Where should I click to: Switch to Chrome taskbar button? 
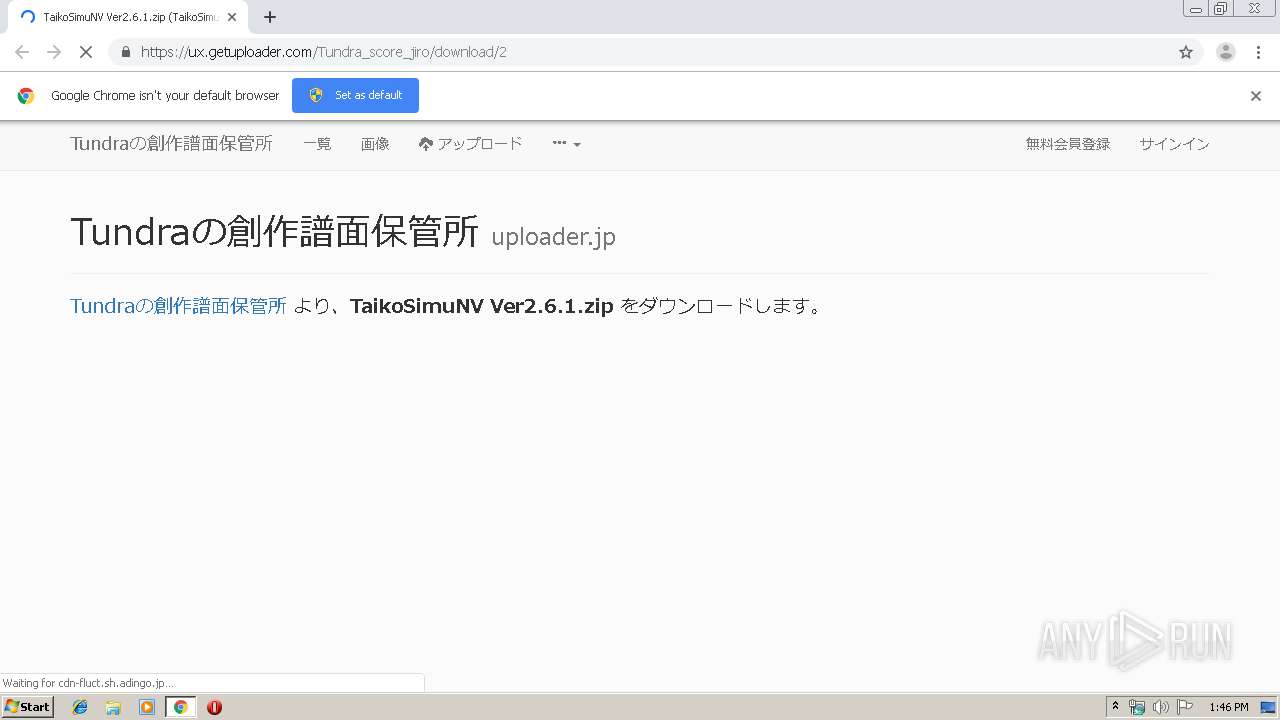tap(180, 707)
